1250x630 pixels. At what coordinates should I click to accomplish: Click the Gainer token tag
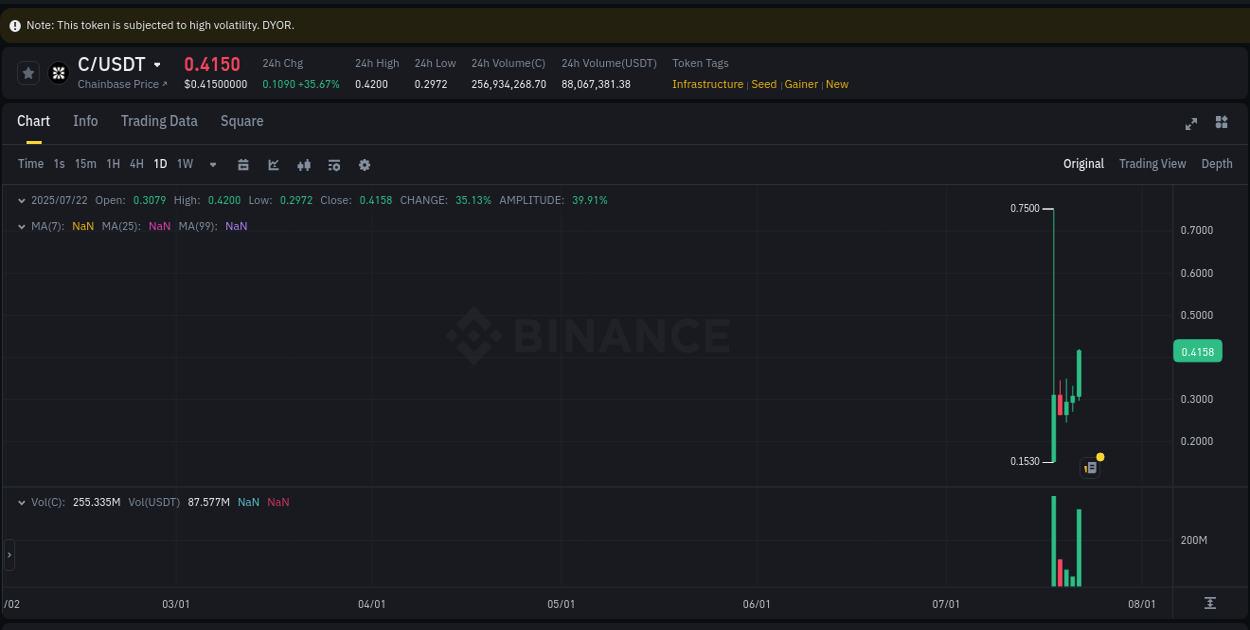(x=801, y=84)
